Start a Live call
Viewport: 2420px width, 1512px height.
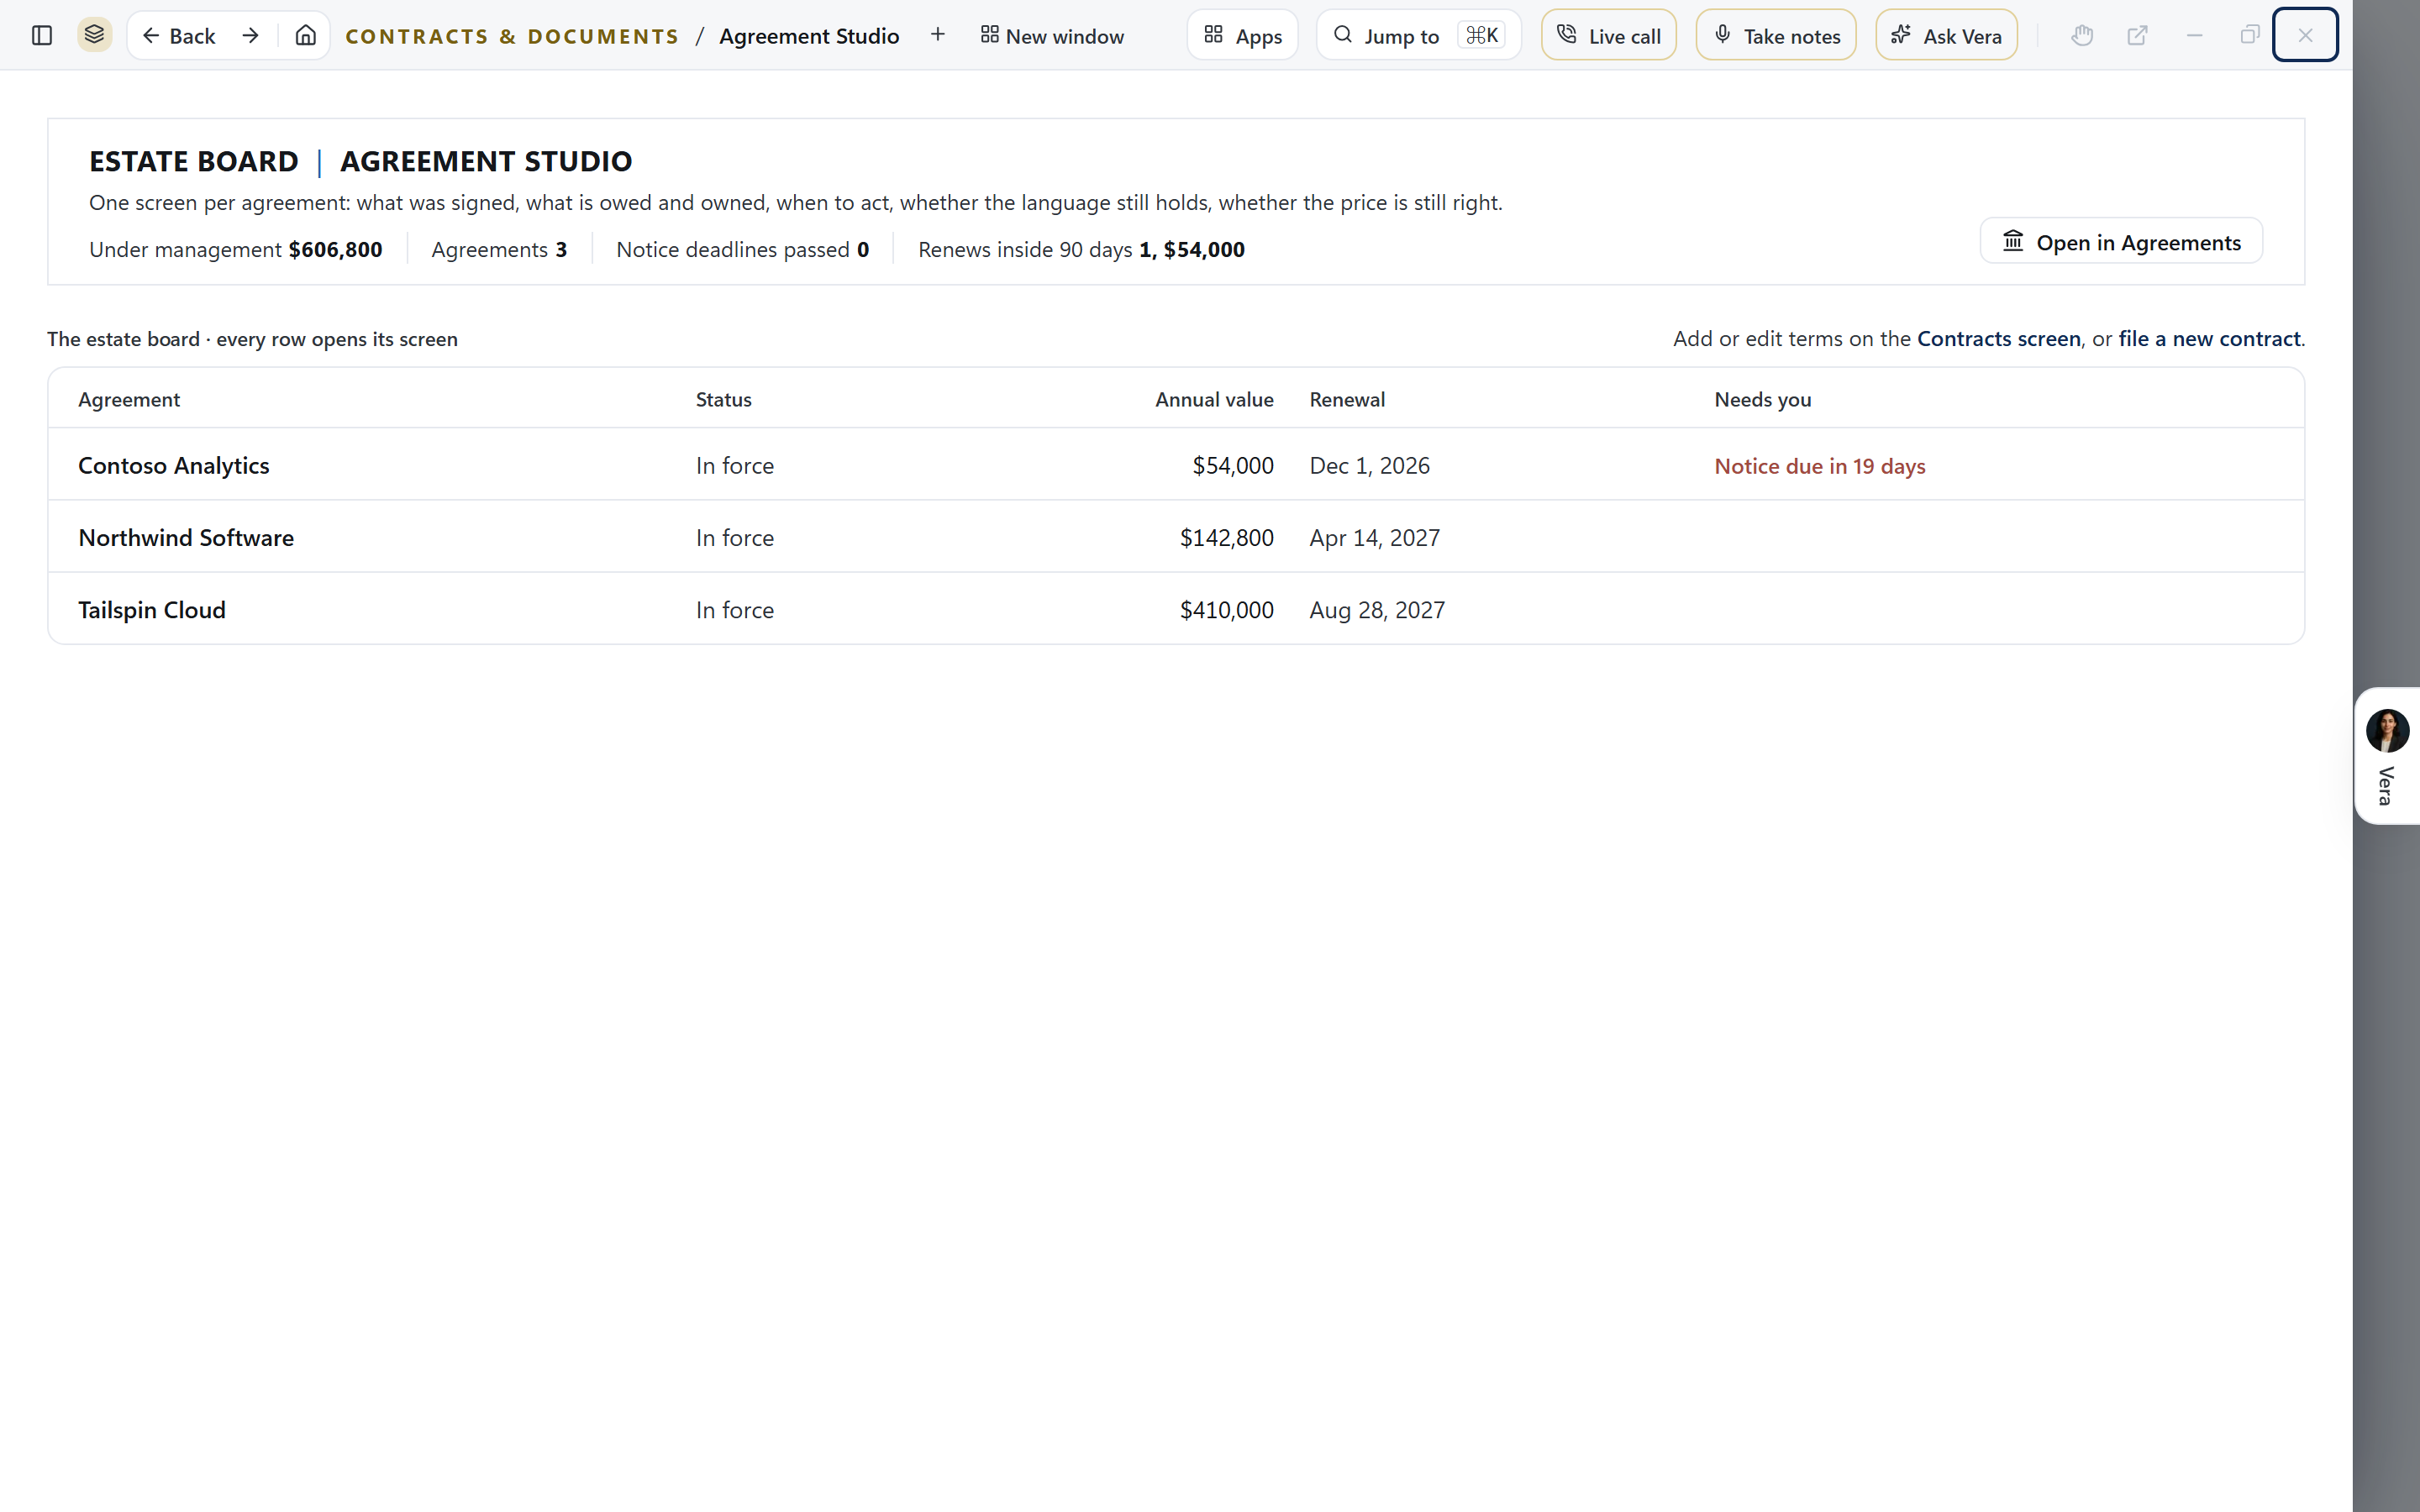coord(1608,35)
